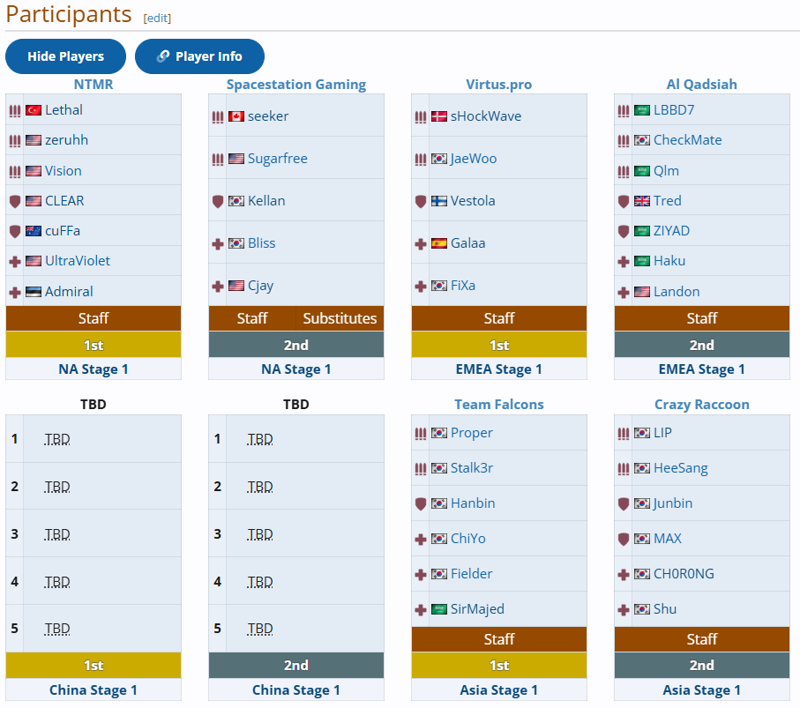800x708 pixels.
Task: Expand the Al Qadsiah Staff section
Action: [x=702, y=318]
